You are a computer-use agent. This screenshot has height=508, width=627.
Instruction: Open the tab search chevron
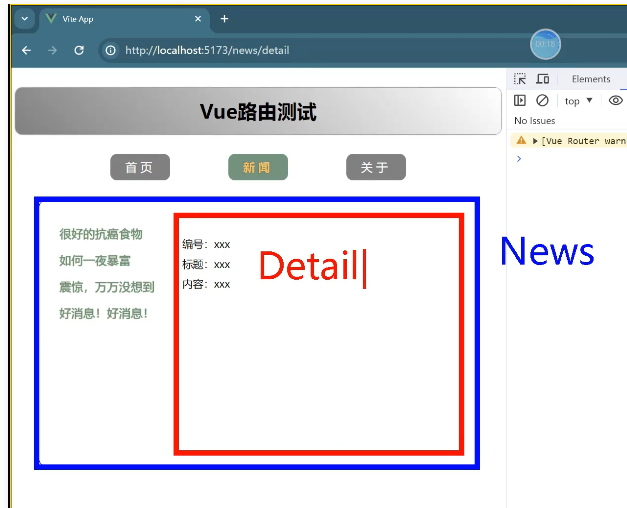(x=25, y=19)
